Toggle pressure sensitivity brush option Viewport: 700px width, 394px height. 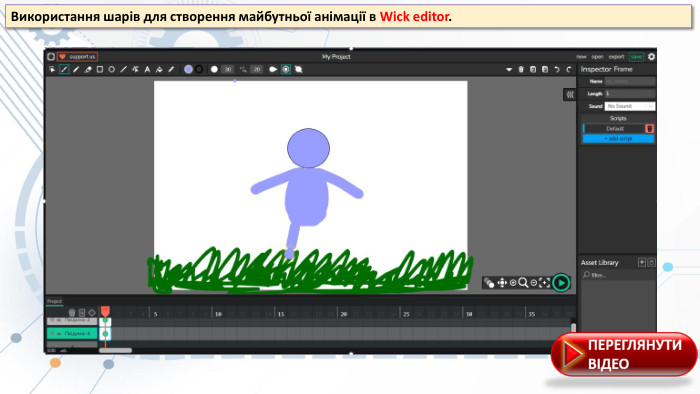273,69
